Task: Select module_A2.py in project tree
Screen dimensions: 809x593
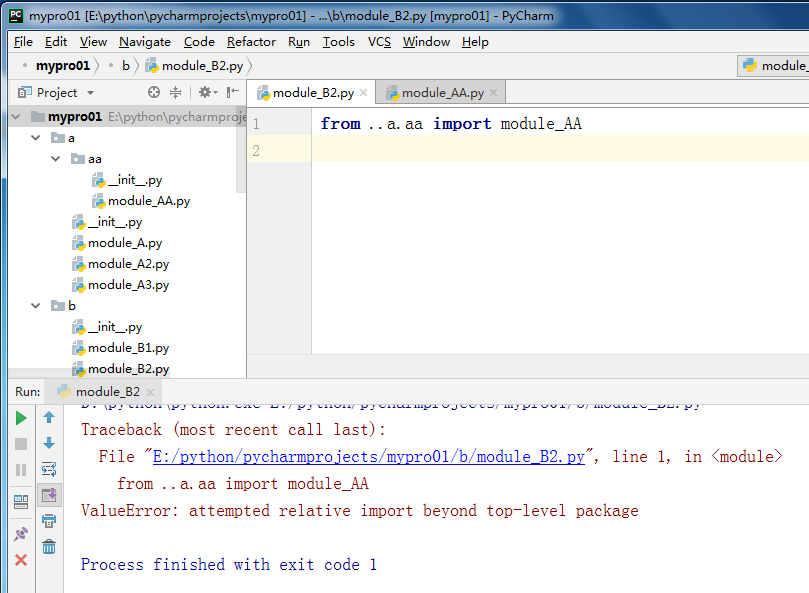Action: point(121,264)
